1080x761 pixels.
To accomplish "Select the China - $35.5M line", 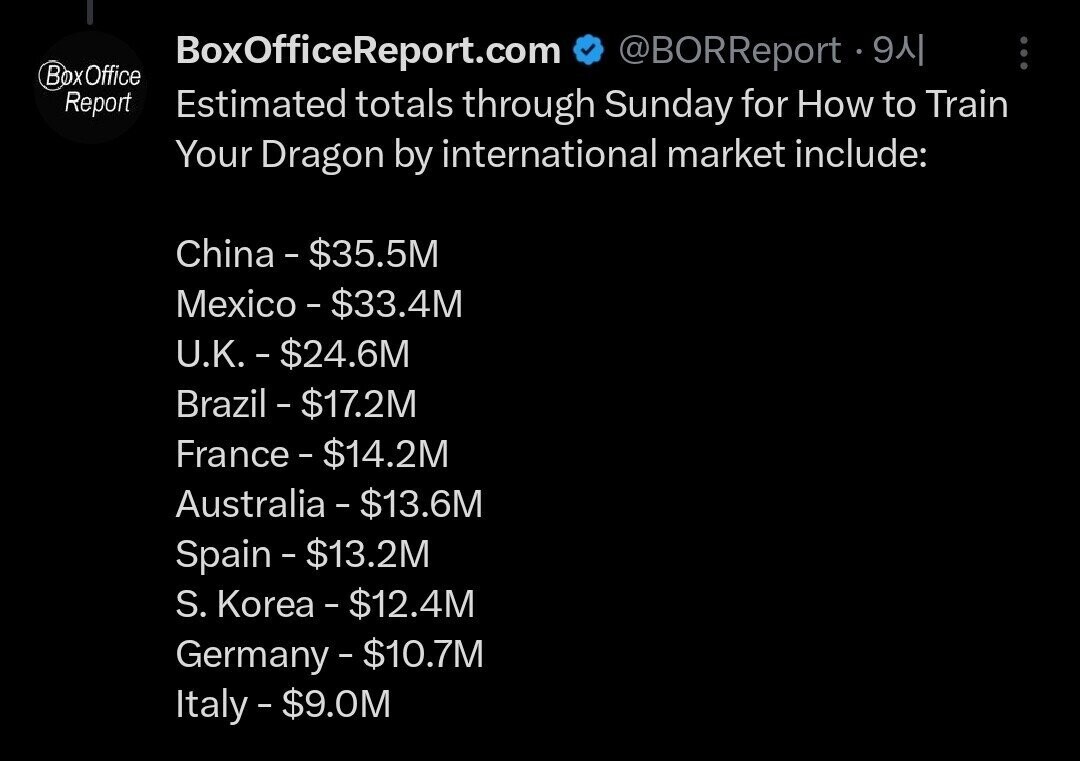I will [307, 254].
